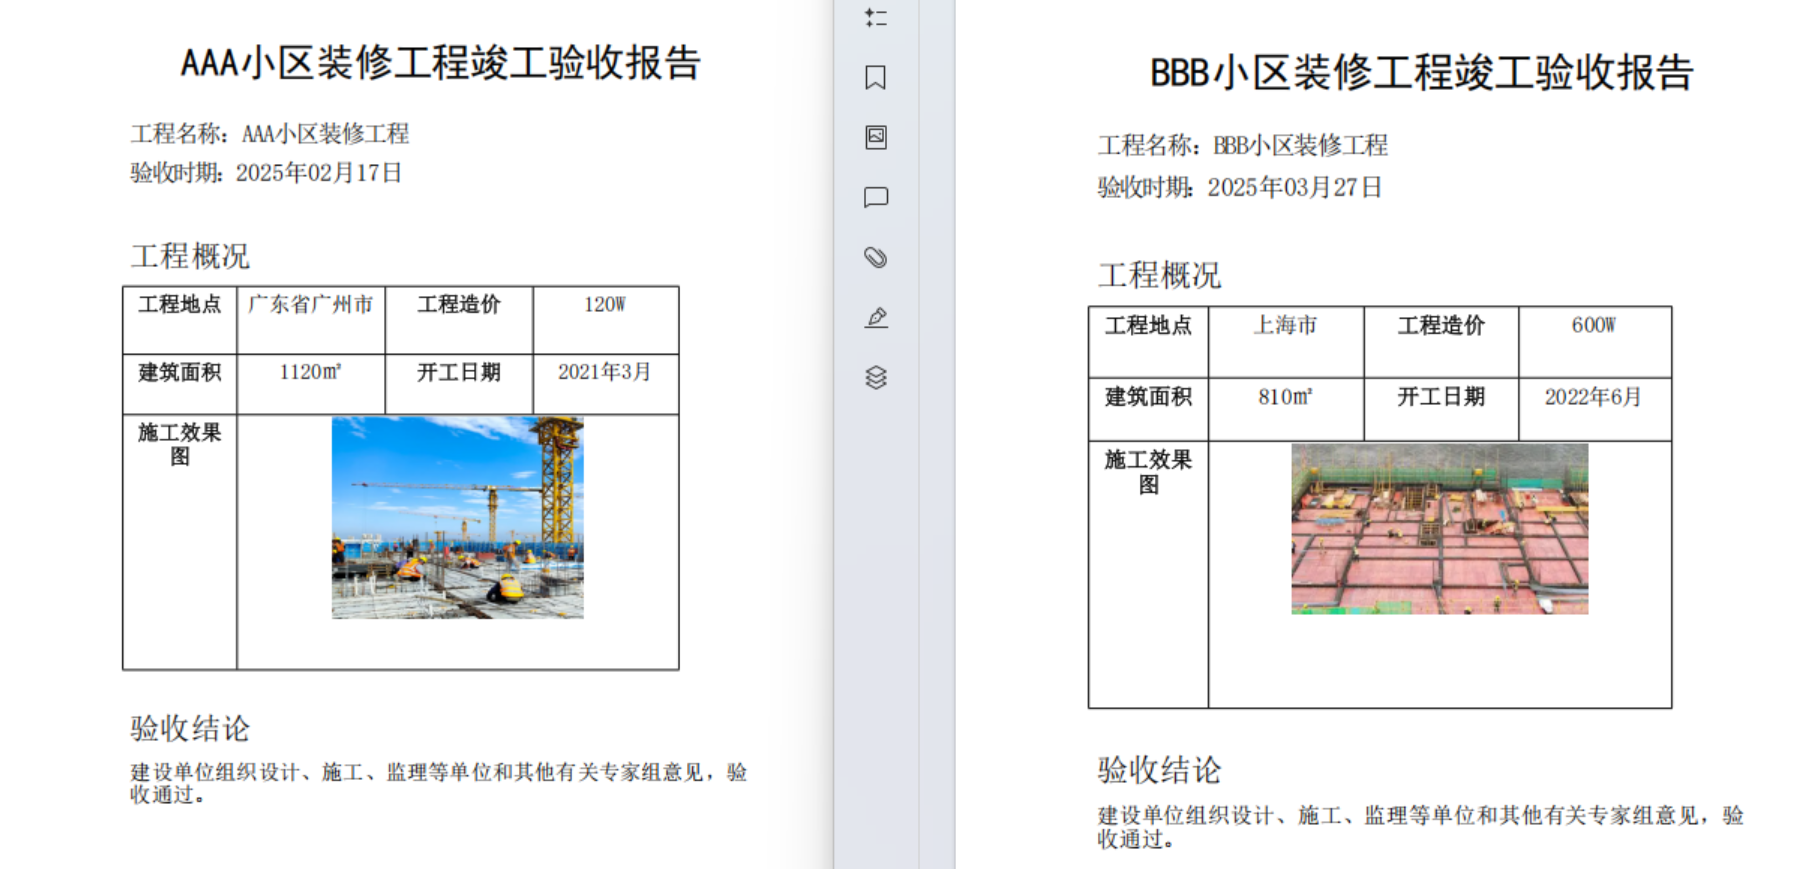The image size is (1806, 869).
Task: Click the 施工效果图 label in BBB table
Action: coord(1148,472)
